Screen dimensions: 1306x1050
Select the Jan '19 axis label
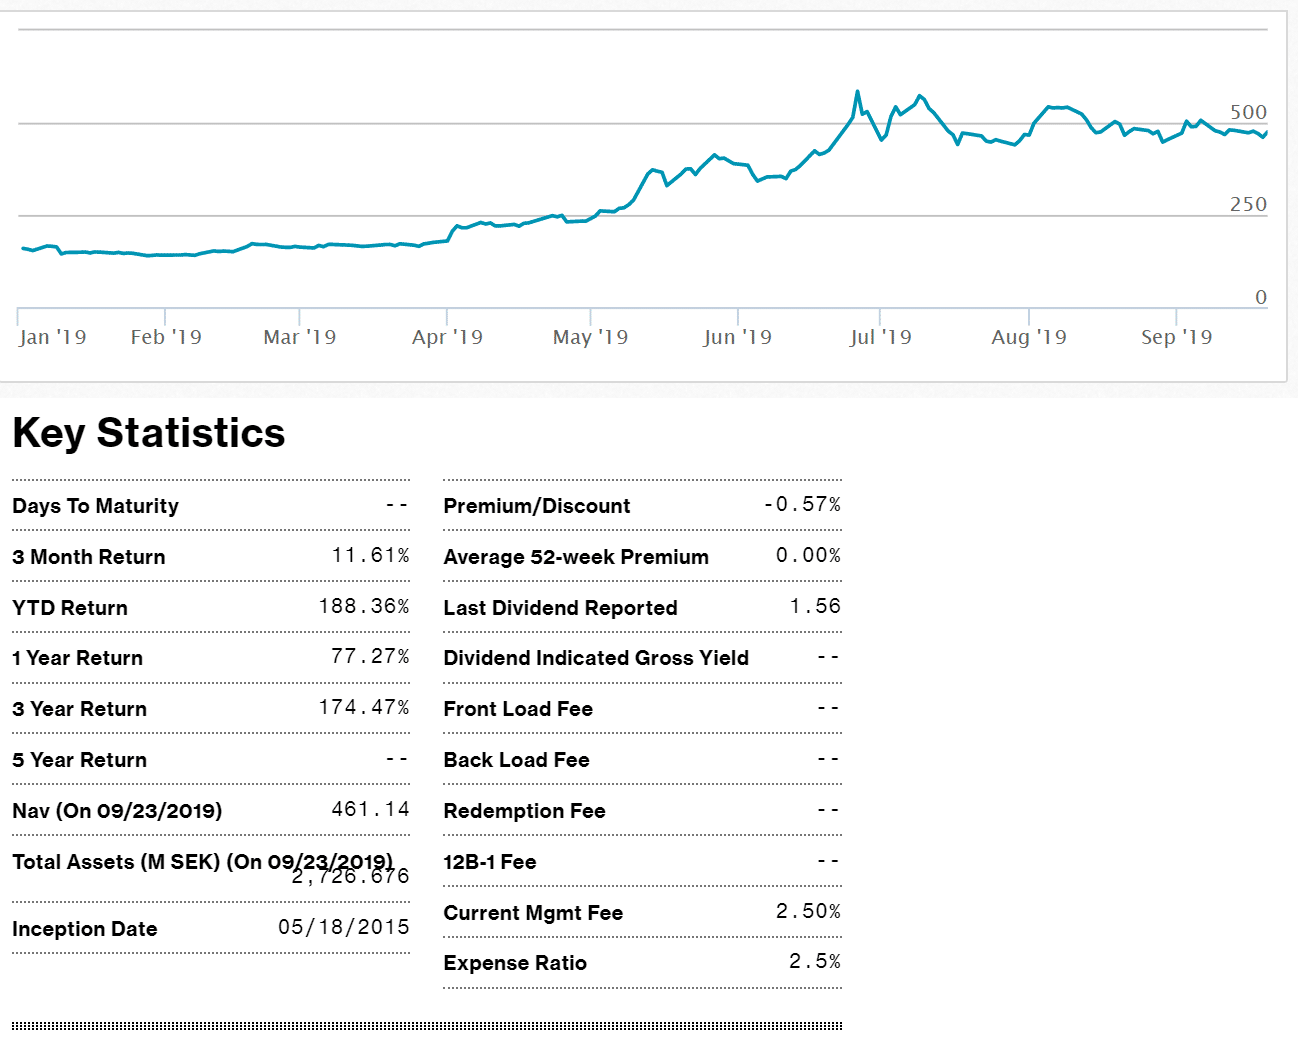click(x=53, y=337)
